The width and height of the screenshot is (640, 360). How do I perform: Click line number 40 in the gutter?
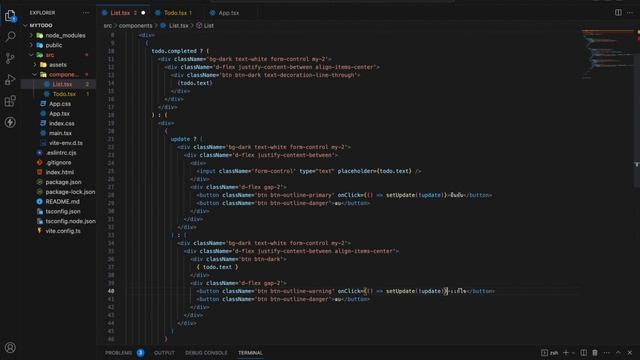click(x=111, y=291)
